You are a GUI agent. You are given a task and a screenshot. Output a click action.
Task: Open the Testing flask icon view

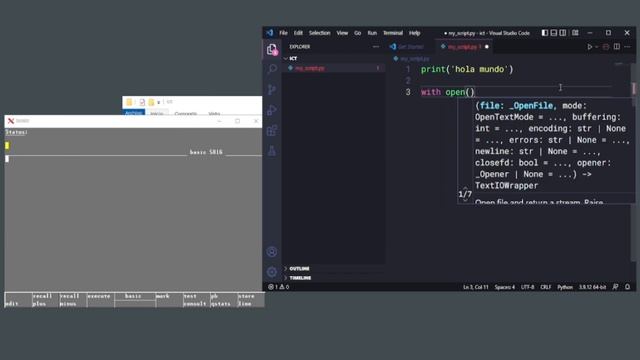click(x=272, y=151)
